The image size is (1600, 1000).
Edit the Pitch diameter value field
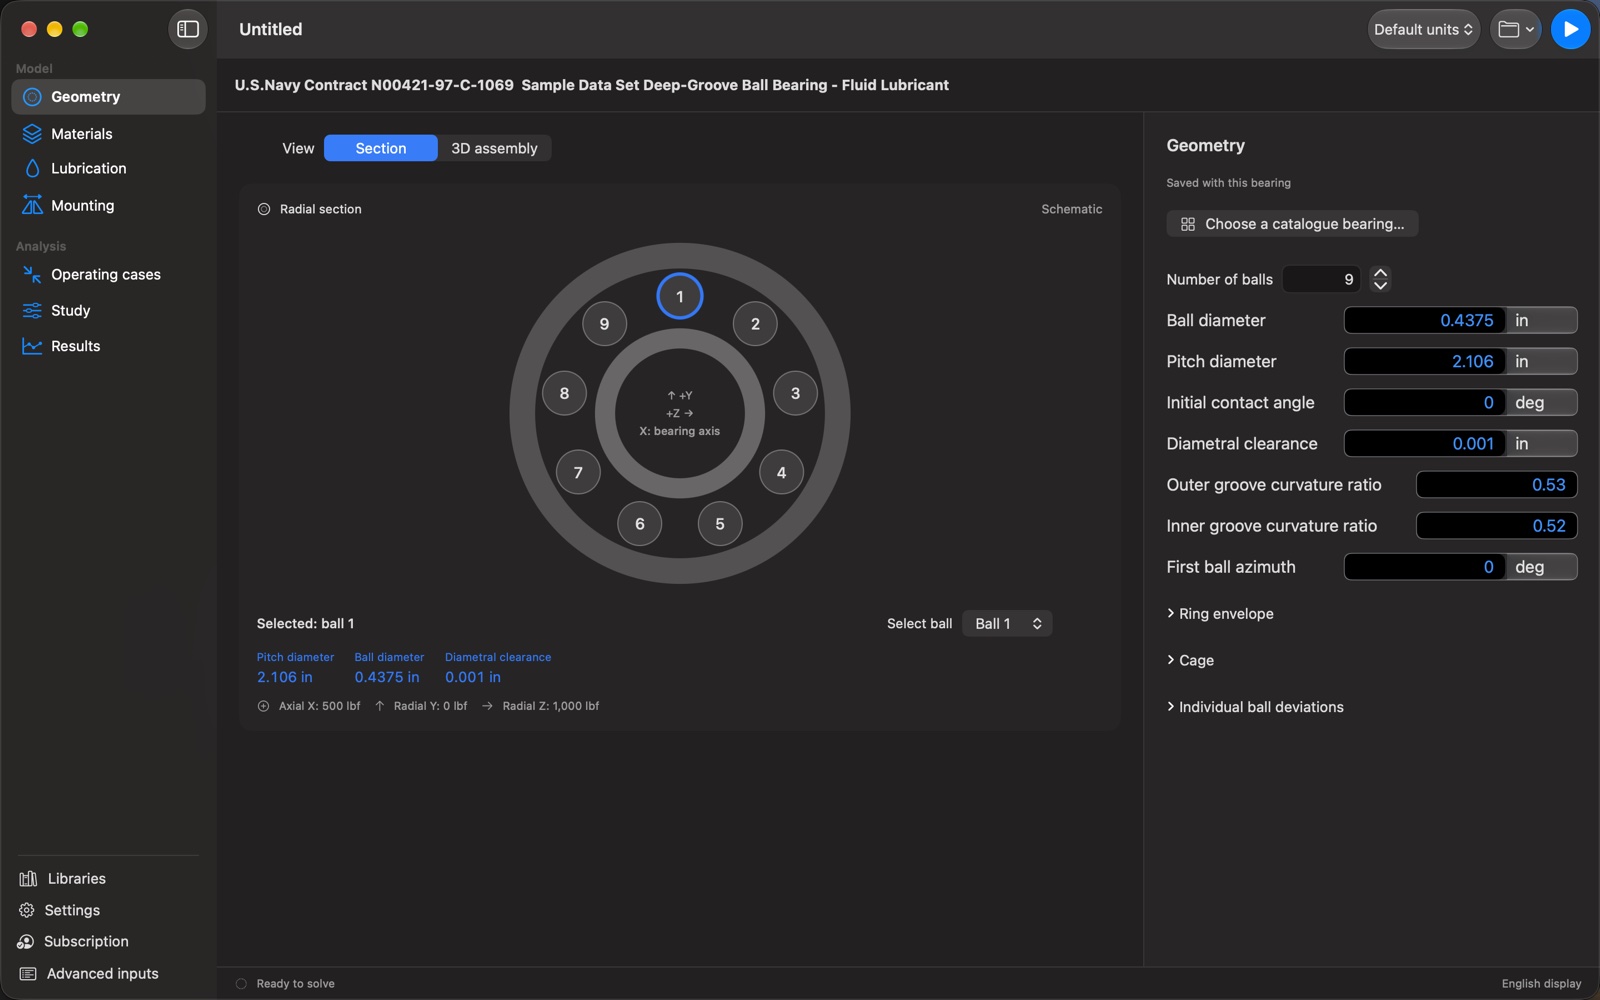click(1424, 361)
